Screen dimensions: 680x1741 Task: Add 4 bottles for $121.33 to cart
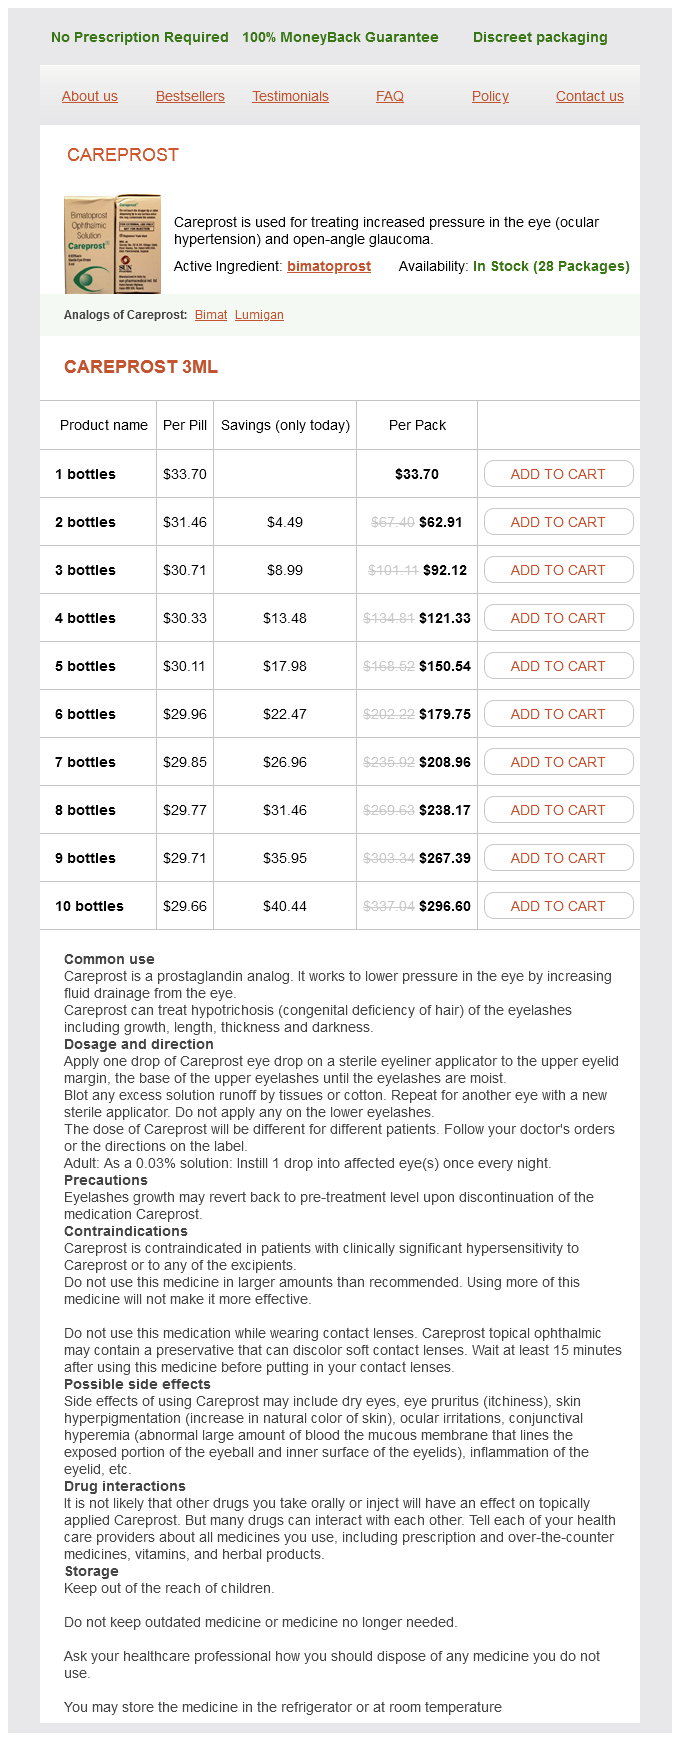pos(558,618)
